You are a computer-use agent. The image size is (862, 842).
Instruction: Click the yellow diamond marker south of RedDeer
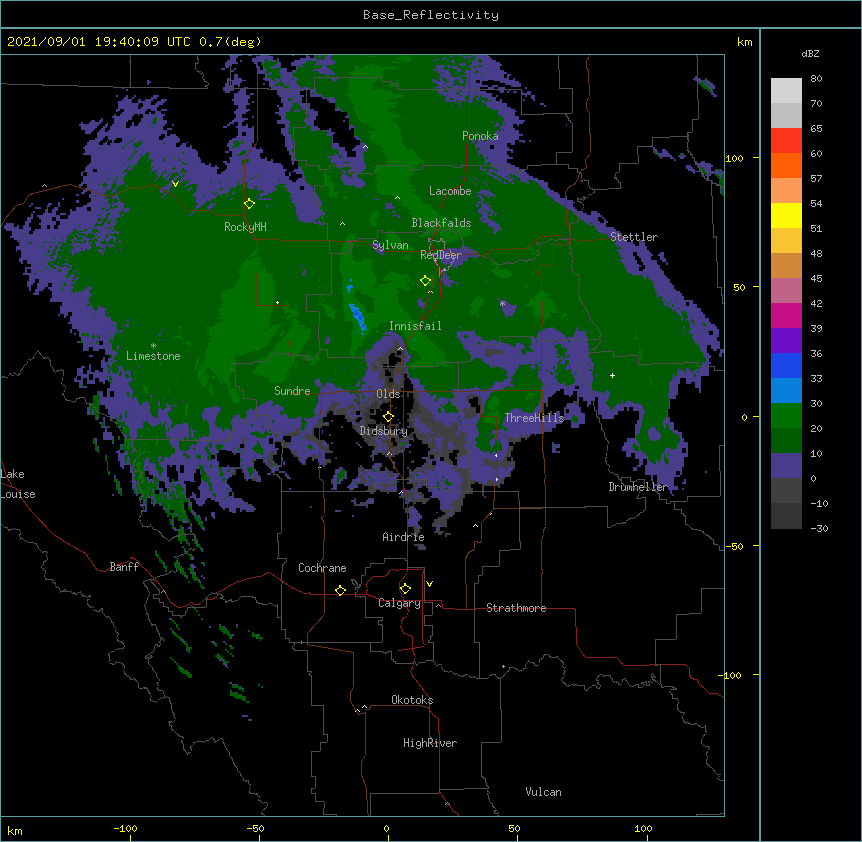pyautogui.click(x=425, y=280)
